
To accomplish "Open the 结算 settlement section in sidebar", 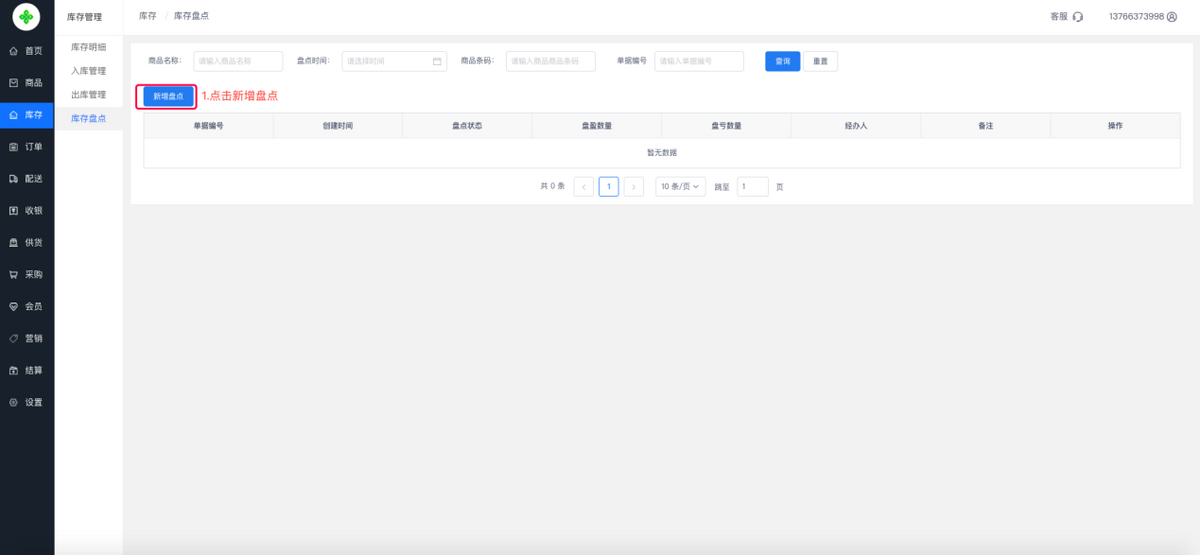I will (26, 370).
